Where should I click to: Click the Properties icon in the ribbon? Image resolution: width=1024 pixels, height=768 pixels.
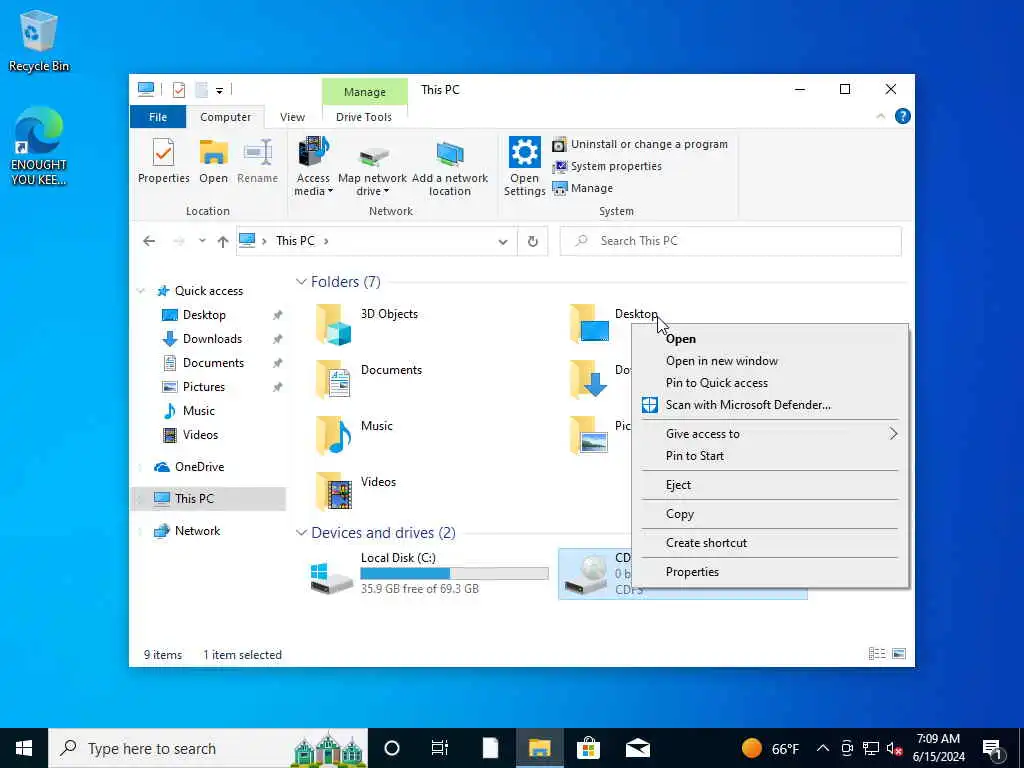point(163,161)
